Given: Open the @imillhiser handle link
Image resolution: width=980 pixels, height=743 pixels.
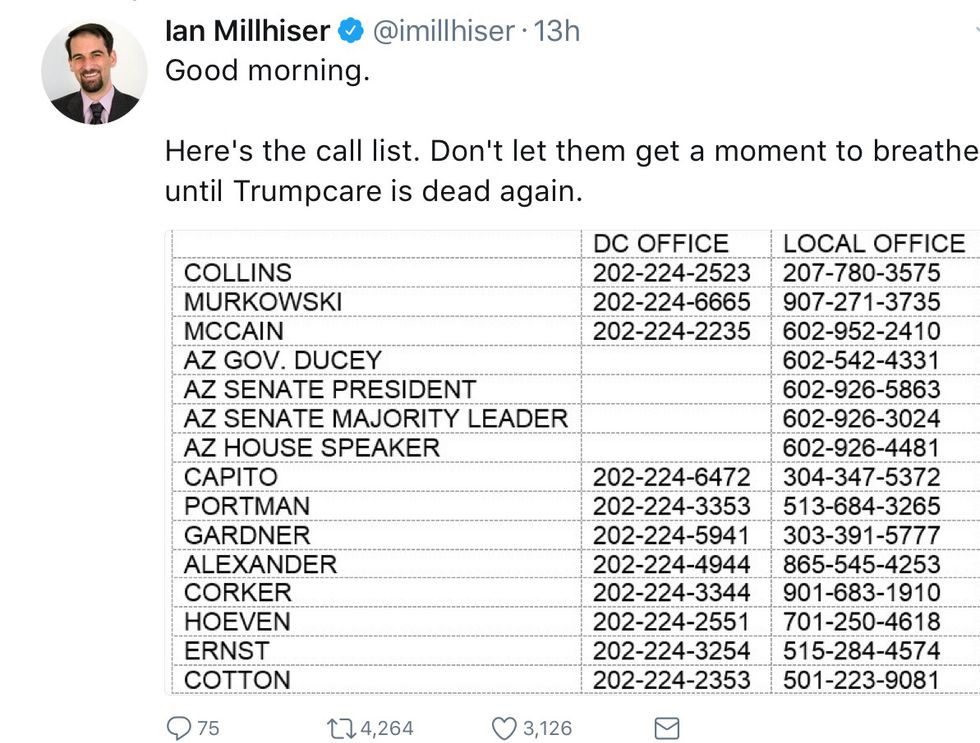Looking at the screenshot, I should (444, 31).
